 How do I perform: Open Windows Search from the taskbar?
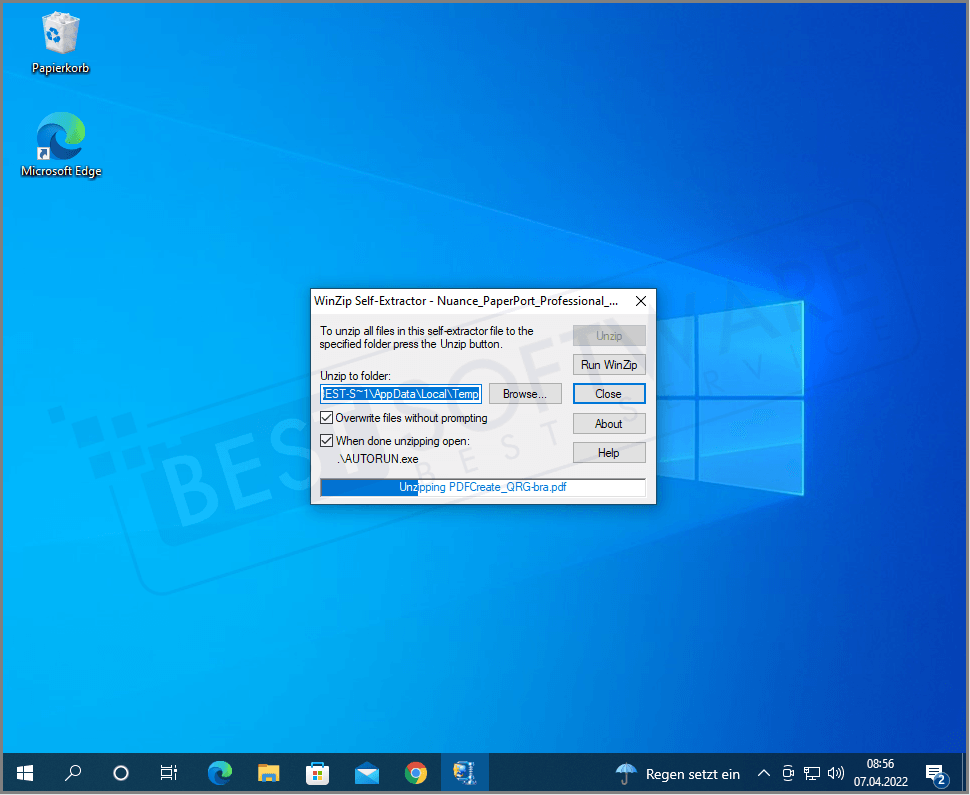pos(72,772)
